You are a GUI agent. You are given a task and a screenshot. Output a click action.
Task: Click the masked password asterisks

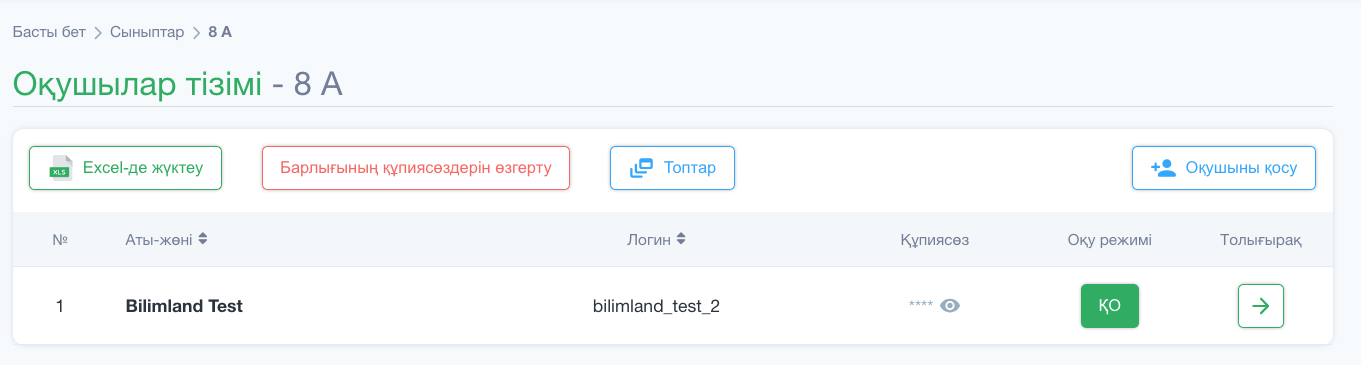pyautogui.click(x=921, y=305)
